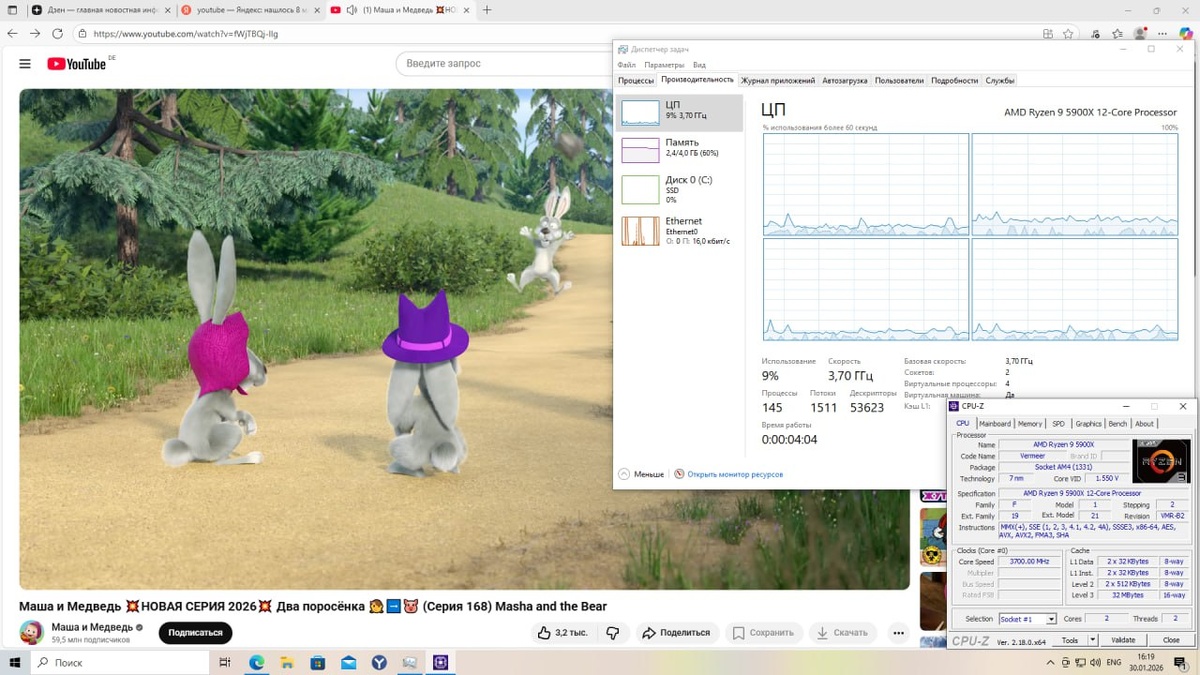Open Task View in the taskbar
The width and height of the screenshot is (1200, 675).
click(225, 662)
